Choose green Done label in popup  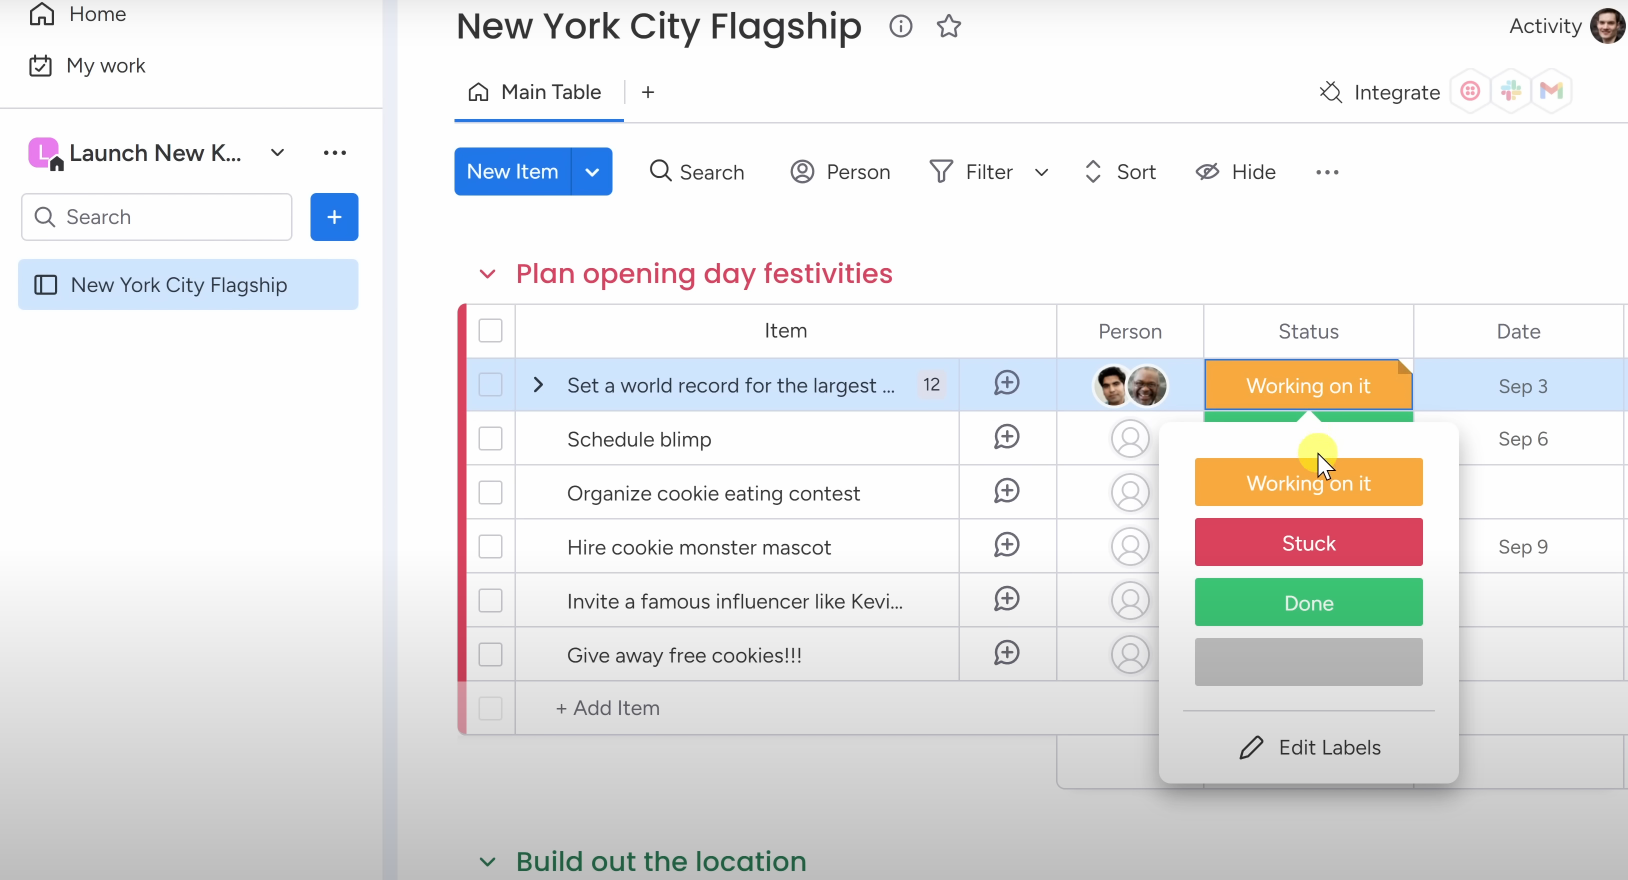click(x=1308, y=602)
